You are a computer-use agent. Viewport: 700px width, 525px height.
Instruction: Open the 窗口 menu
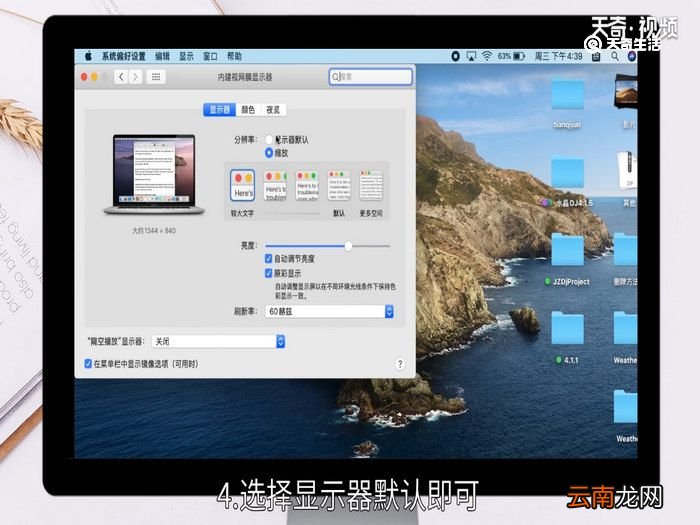tap(210, 56)
